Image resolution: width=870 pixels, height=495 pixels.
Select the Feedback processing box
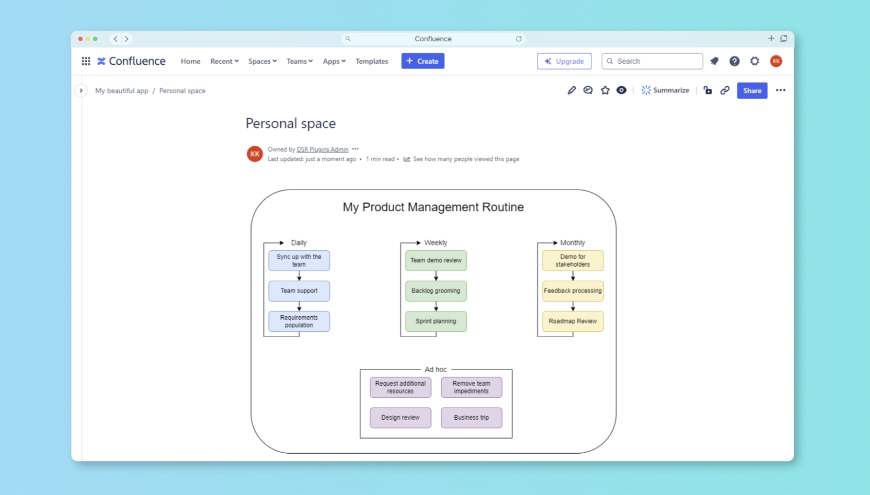573,291
